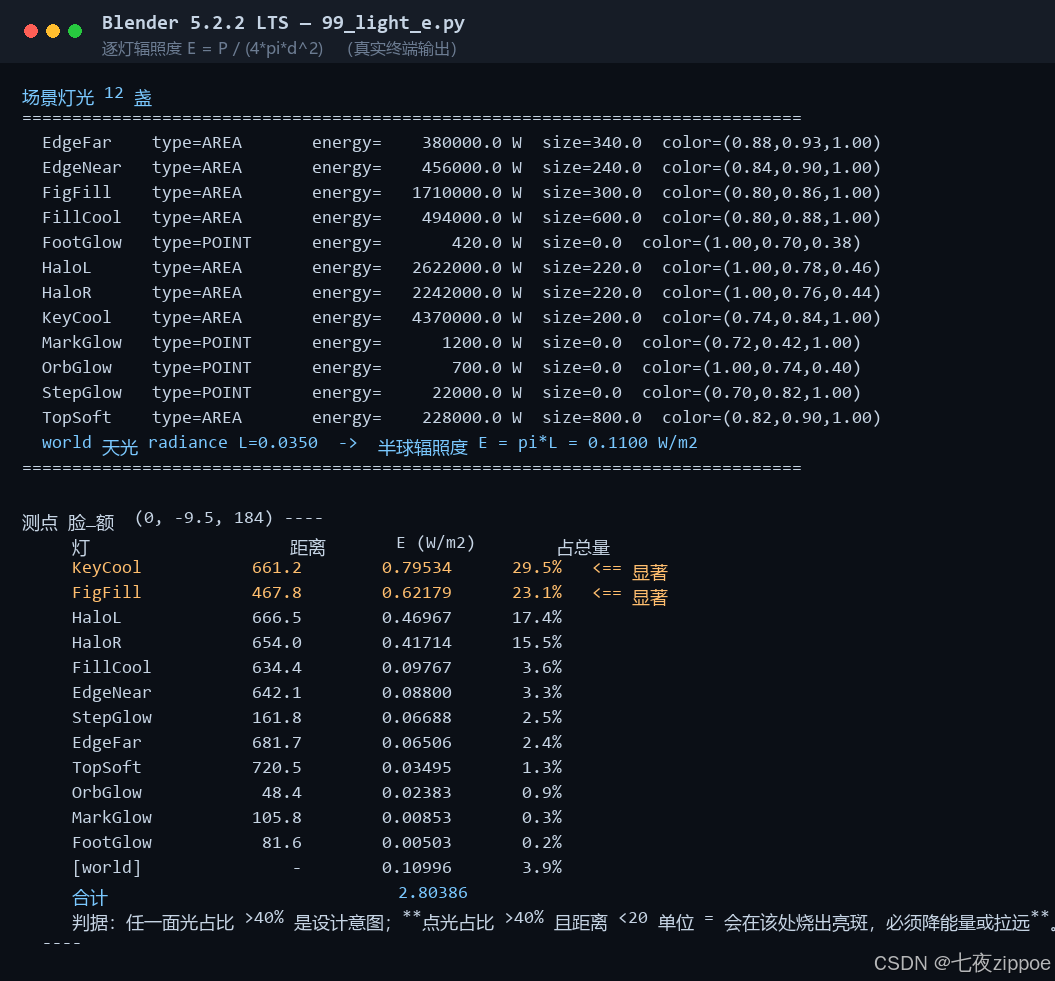Click FillCool distance 634.4

pyautogui.click(x=277, y=667)
